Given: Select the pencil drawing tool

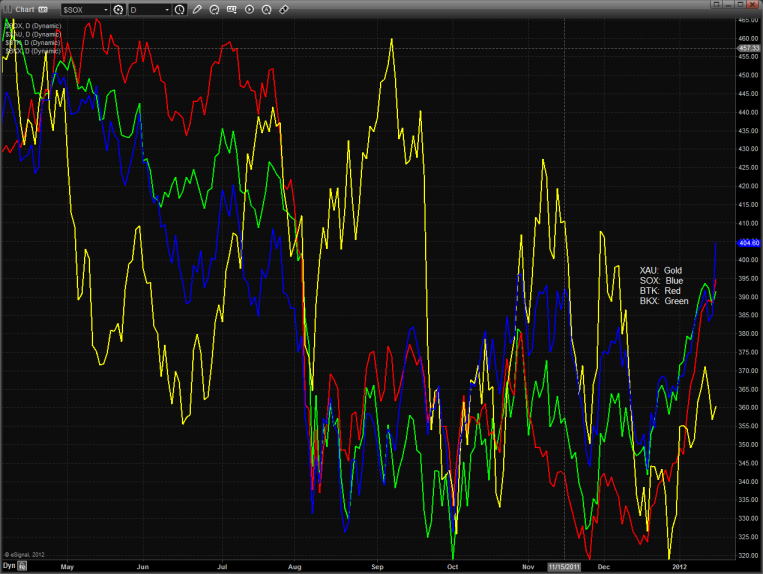Looking at the screenshot, I should pyautogui.click(x=197, y=9).
